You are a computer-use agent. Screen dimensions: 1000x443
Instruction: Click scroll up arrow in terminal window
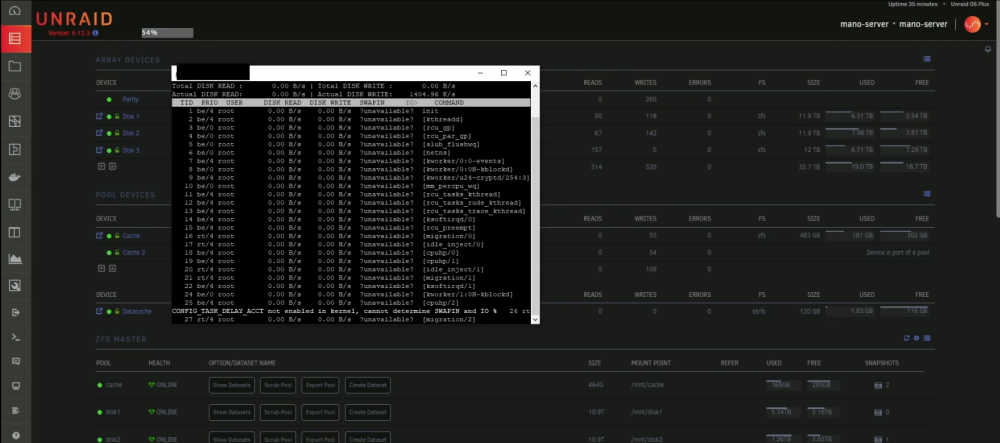[534, 85]
